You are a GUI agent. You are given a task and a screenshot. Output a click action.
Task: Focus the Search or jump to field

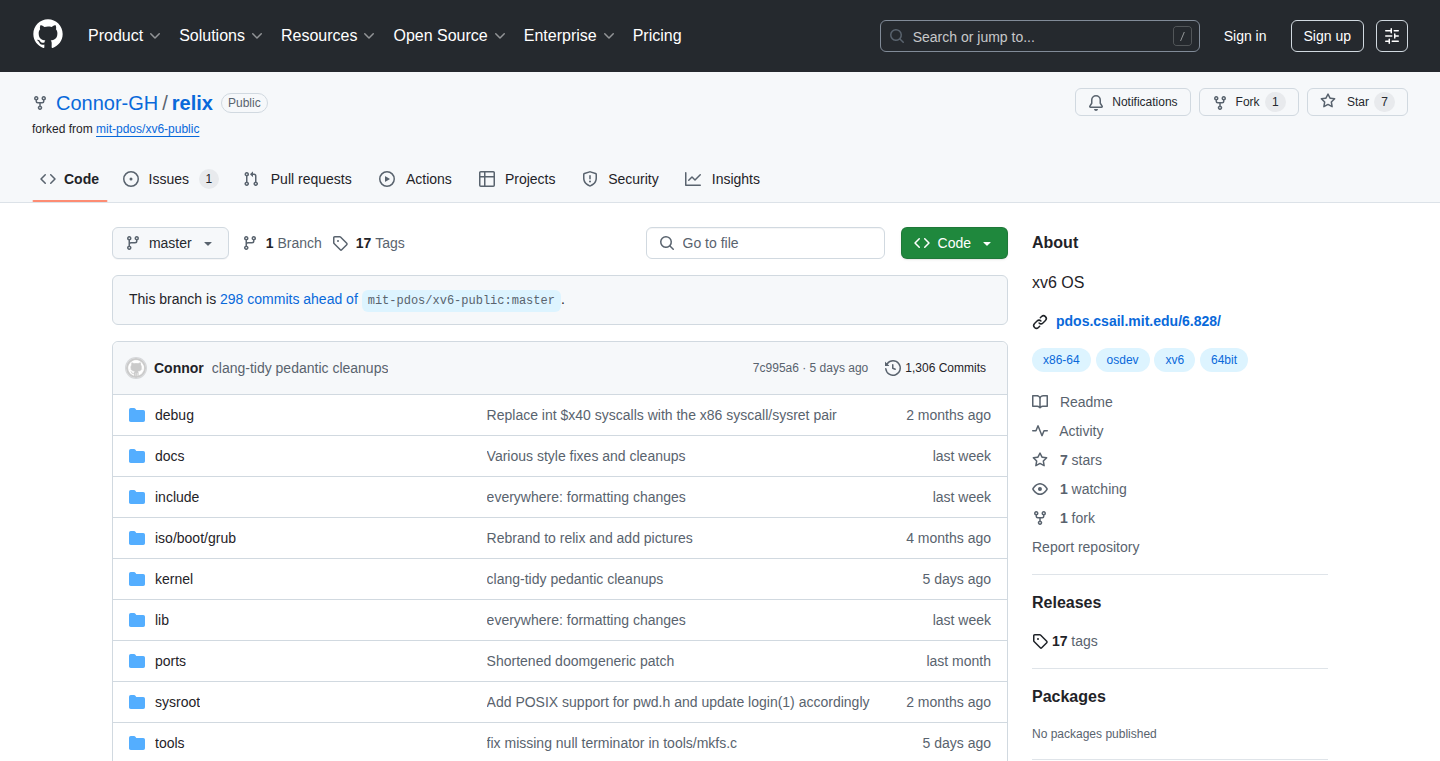[x=1040, y=36]
